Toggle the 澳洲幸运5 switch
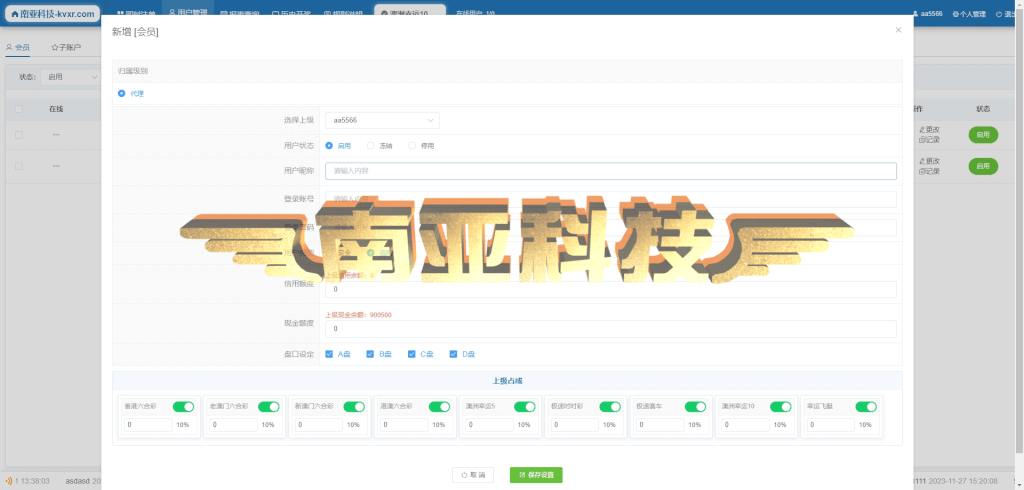Image resolution: width=1024 pixels, height=490 pixels. [x=525, y=406]
